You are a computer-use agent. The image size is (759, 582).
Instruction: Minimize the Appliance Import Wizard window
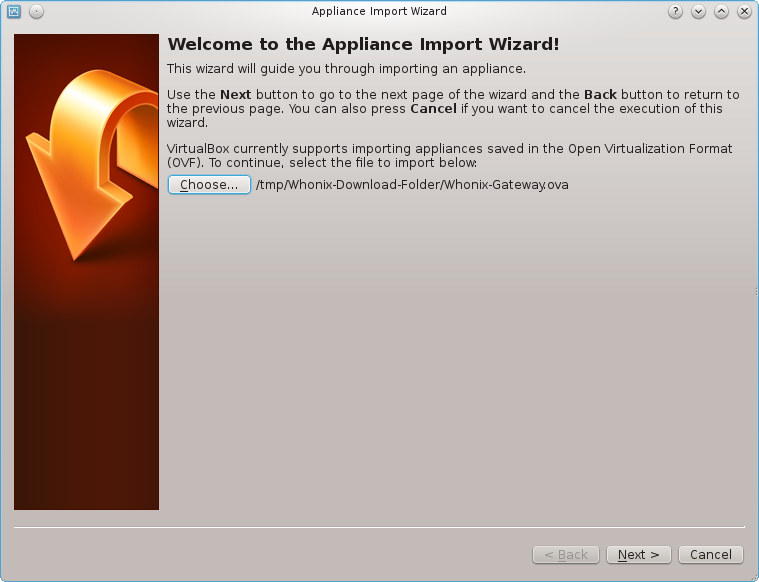pos(698,11)
